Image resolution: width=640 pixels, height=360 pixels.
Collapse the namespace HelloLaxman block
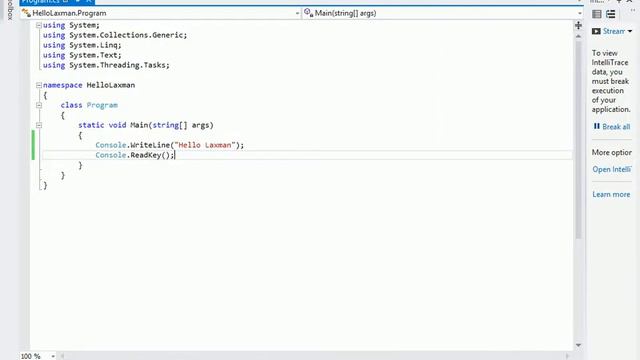[x=39, y=85]
